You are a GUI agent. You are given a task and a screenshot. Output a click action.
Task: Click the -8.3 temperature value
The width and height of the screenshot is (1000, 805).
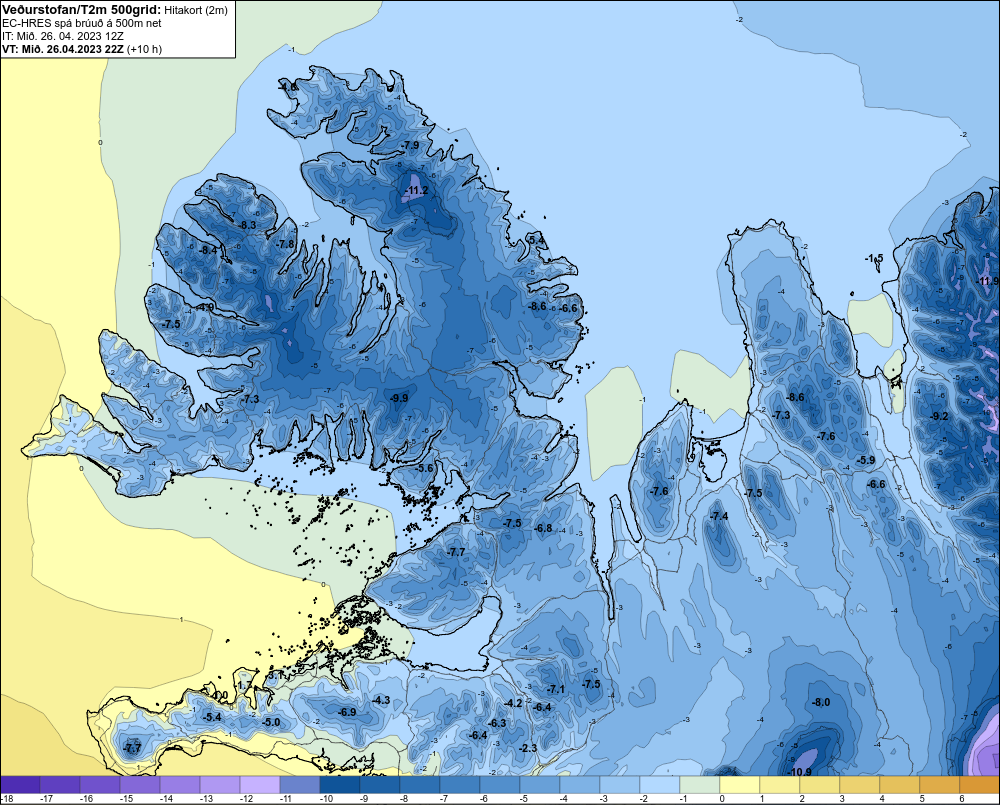(247, 225)
